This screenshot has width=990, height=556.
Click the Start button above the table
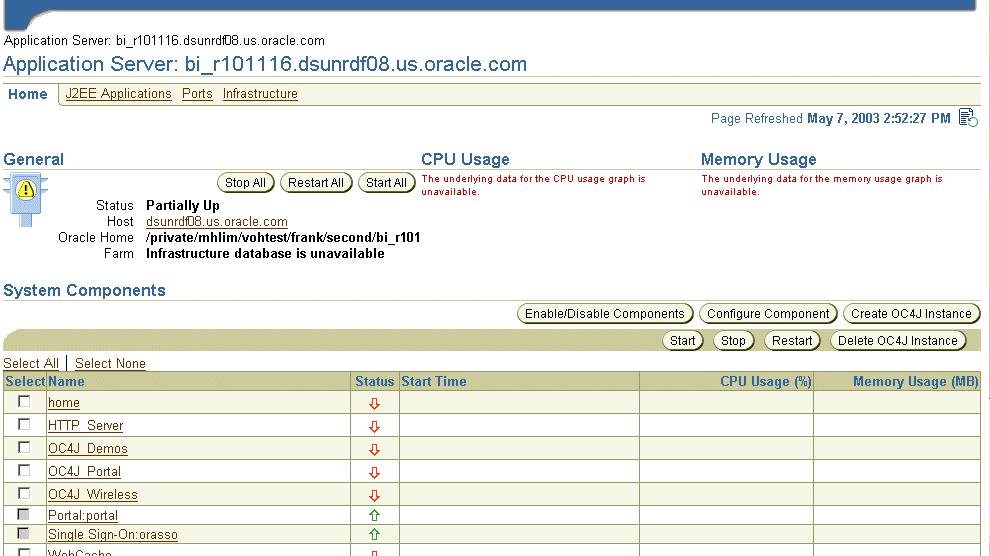coord(683,341)
